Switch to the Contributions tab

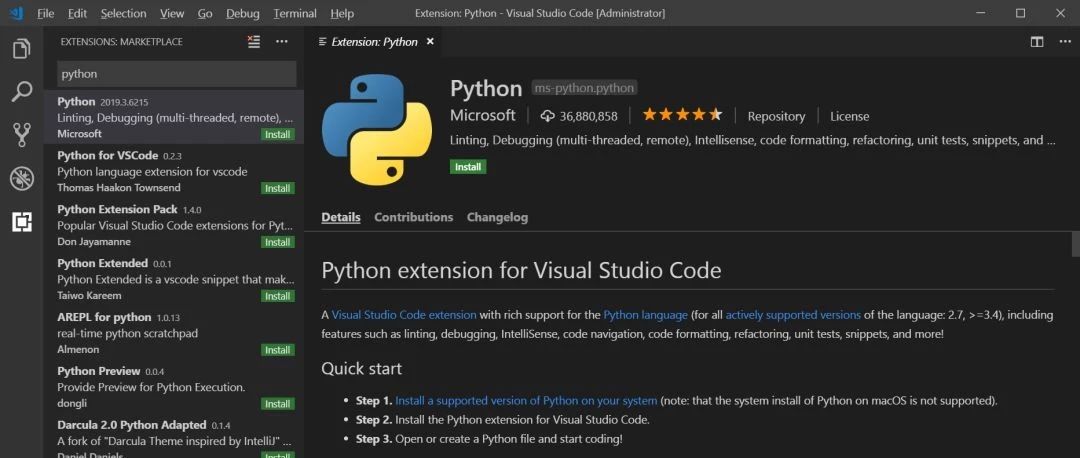pos(413,217)
